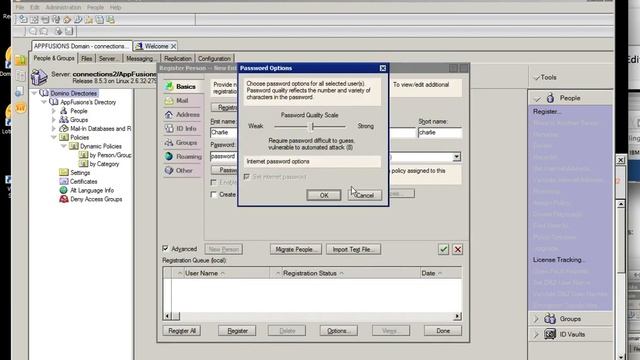The image size is (640, 360).
Task: Select Settings in directory tree
Action: [80, 173]
